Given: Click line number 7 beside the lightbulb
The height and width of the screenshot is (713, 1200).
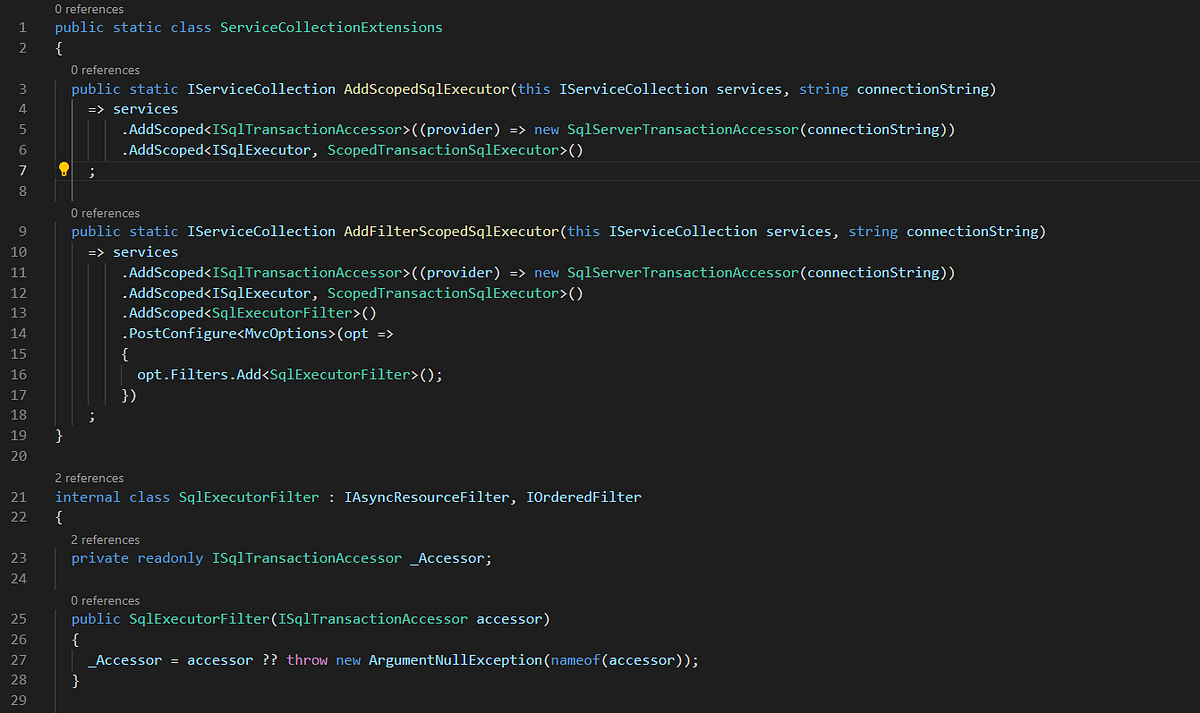Looking at the screenshot, I should coord(22,169).
